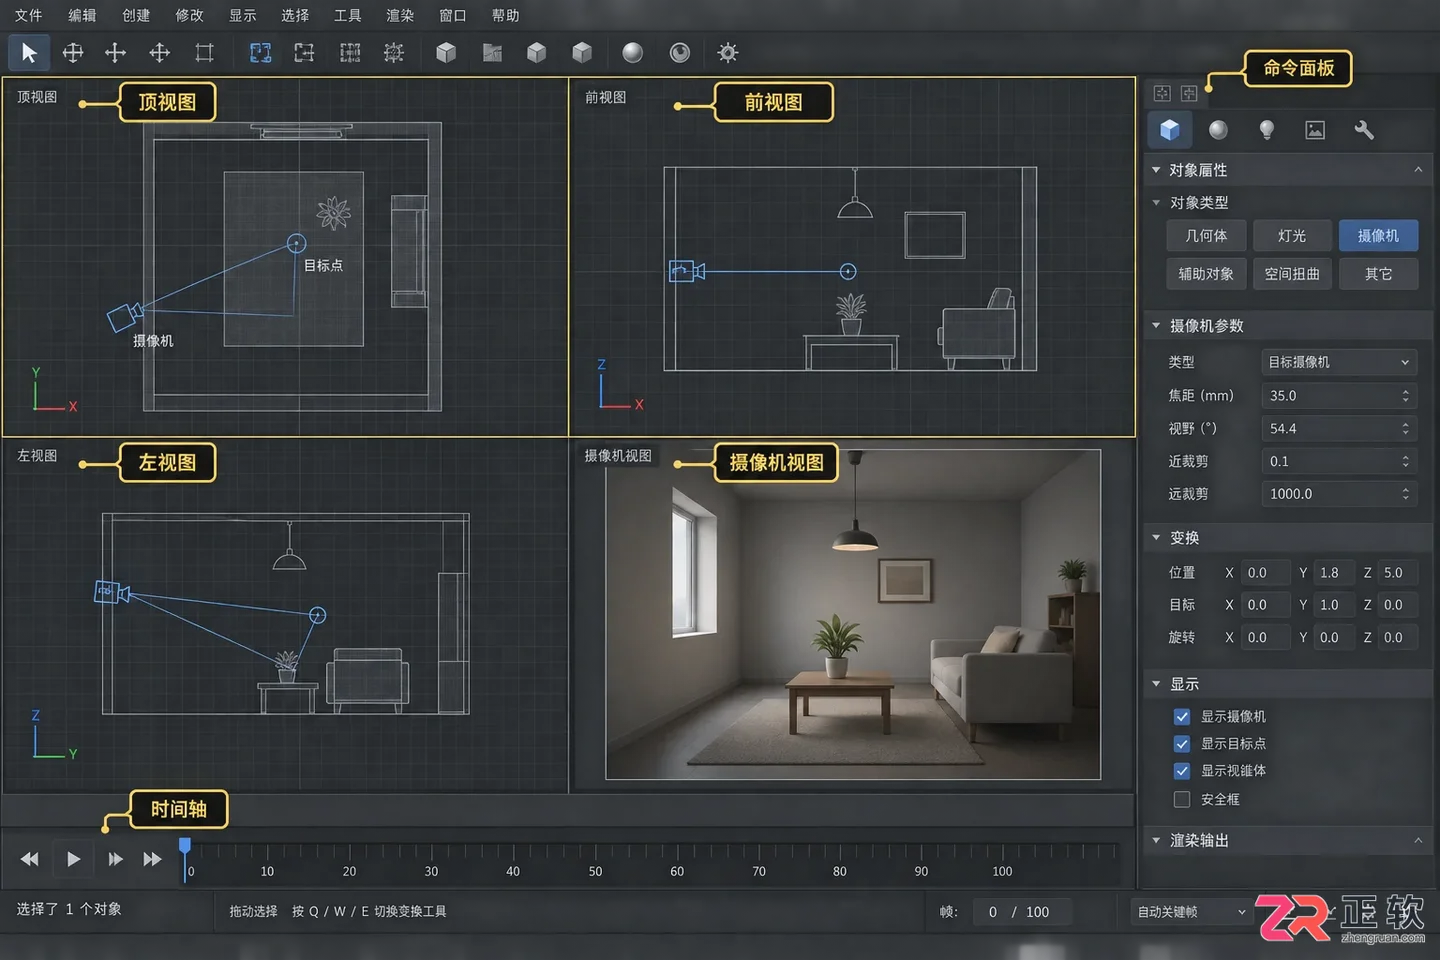Click the 焦距 (mm) spinner arrows
The image size is (1440, 960).
(1405, 396)
